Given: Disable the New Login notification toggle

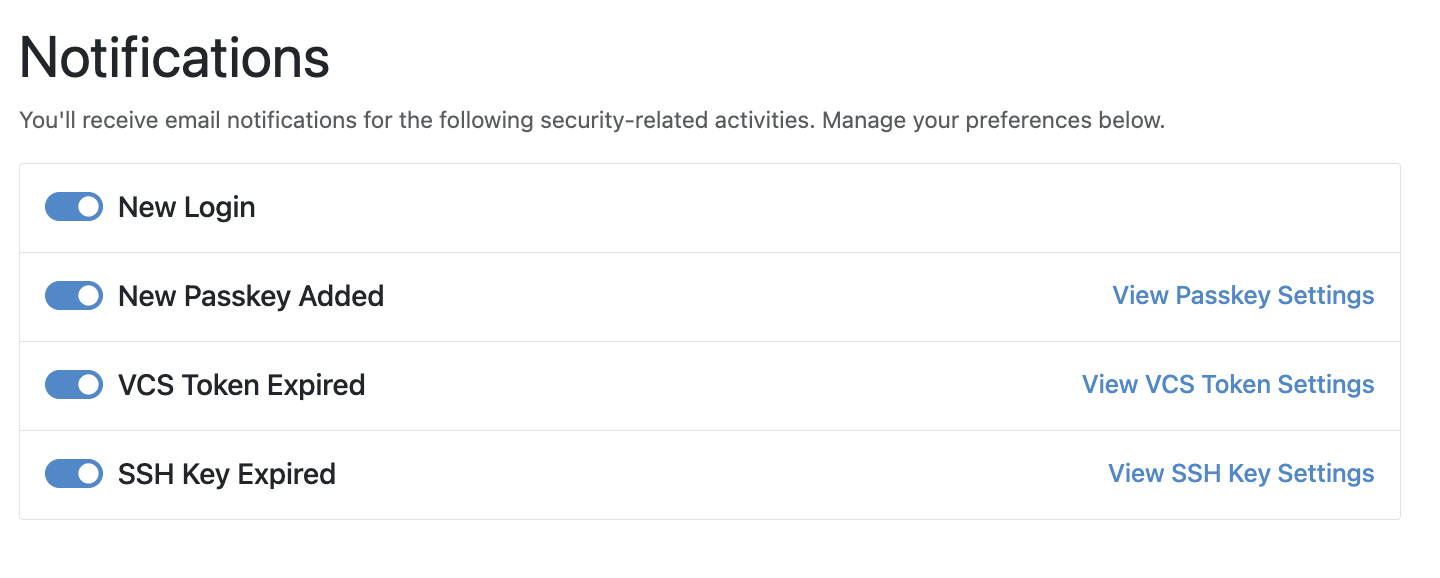Looking at the screenshot, I should 73,206.
